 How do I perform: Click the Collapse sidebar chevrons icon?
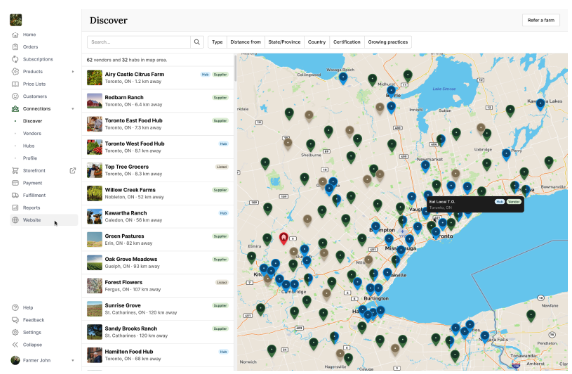15,344
